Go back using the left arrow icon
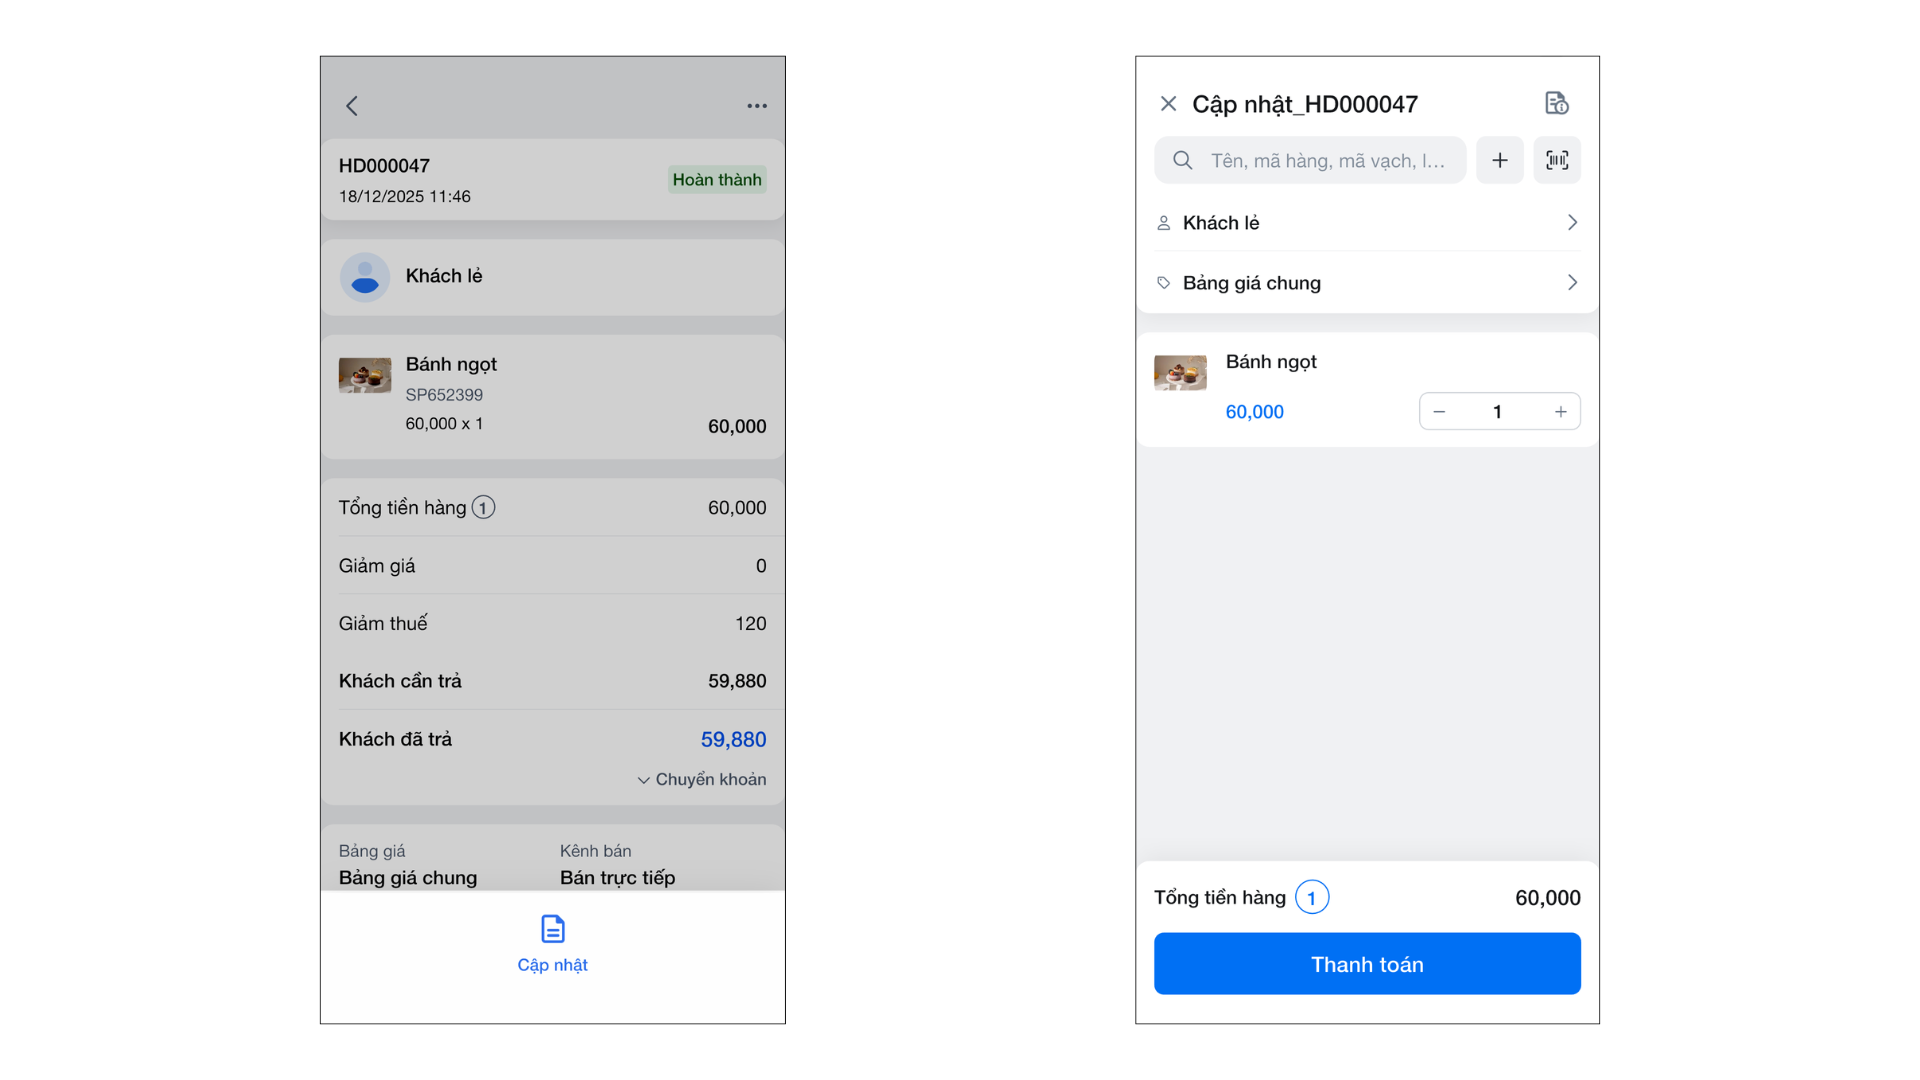The height and width of the screenshot is (1080, 1920). click(x=352, y=106)
